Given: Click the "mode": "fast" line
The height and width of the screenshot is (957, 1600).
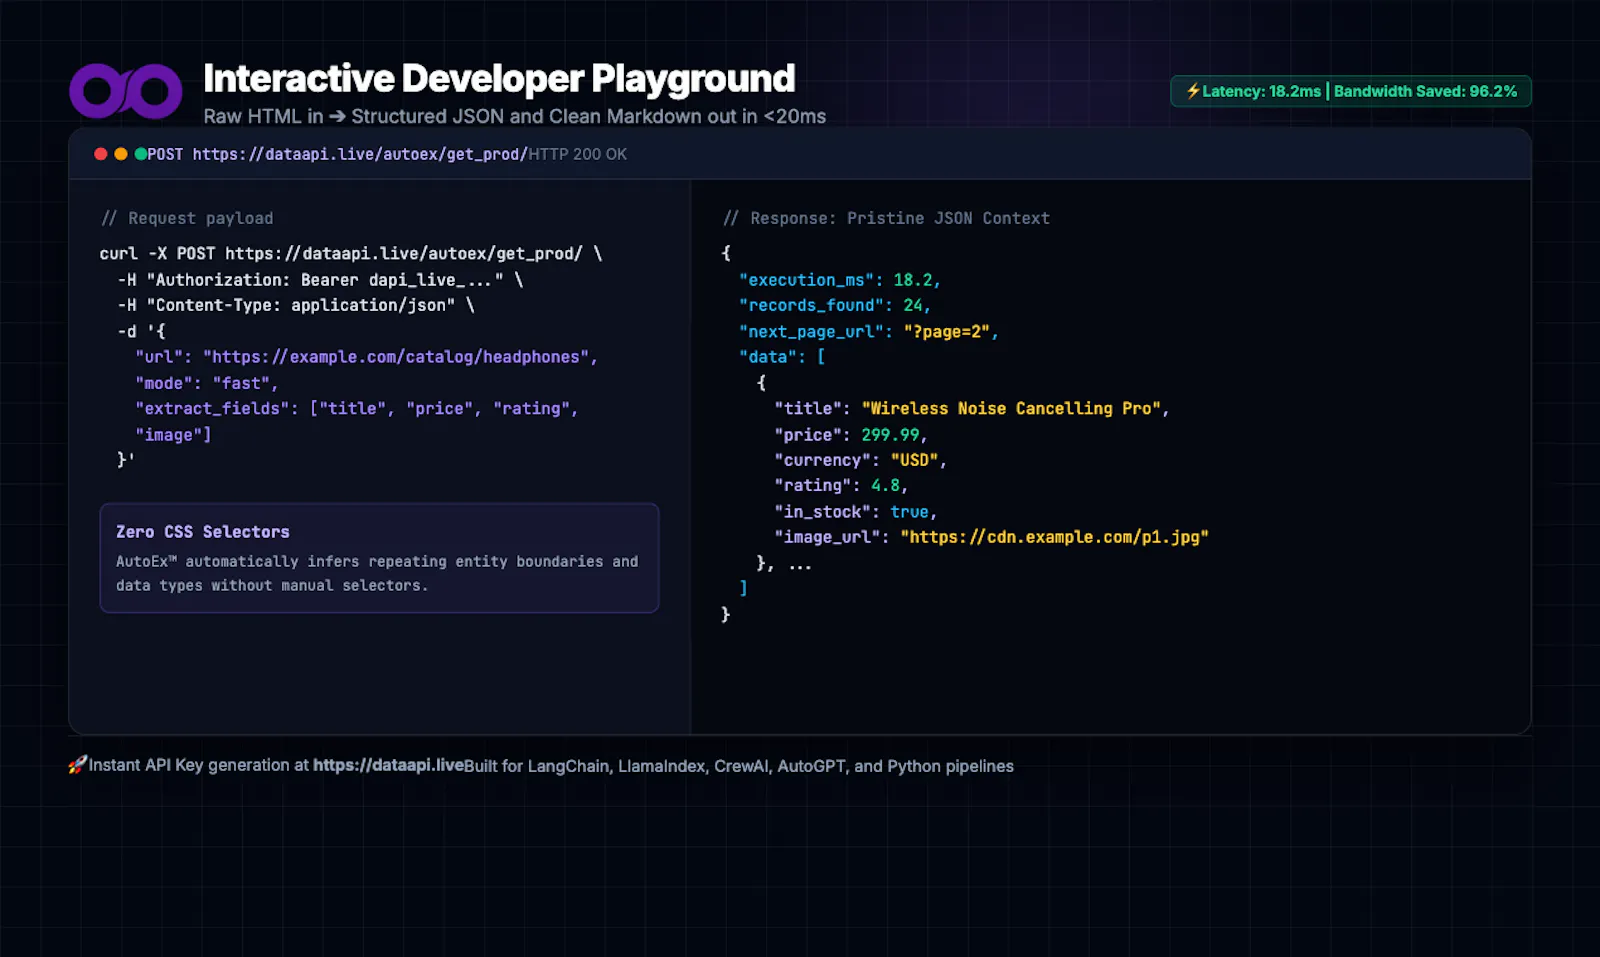Looking at the screenshot, I should [x=207, y=383].
